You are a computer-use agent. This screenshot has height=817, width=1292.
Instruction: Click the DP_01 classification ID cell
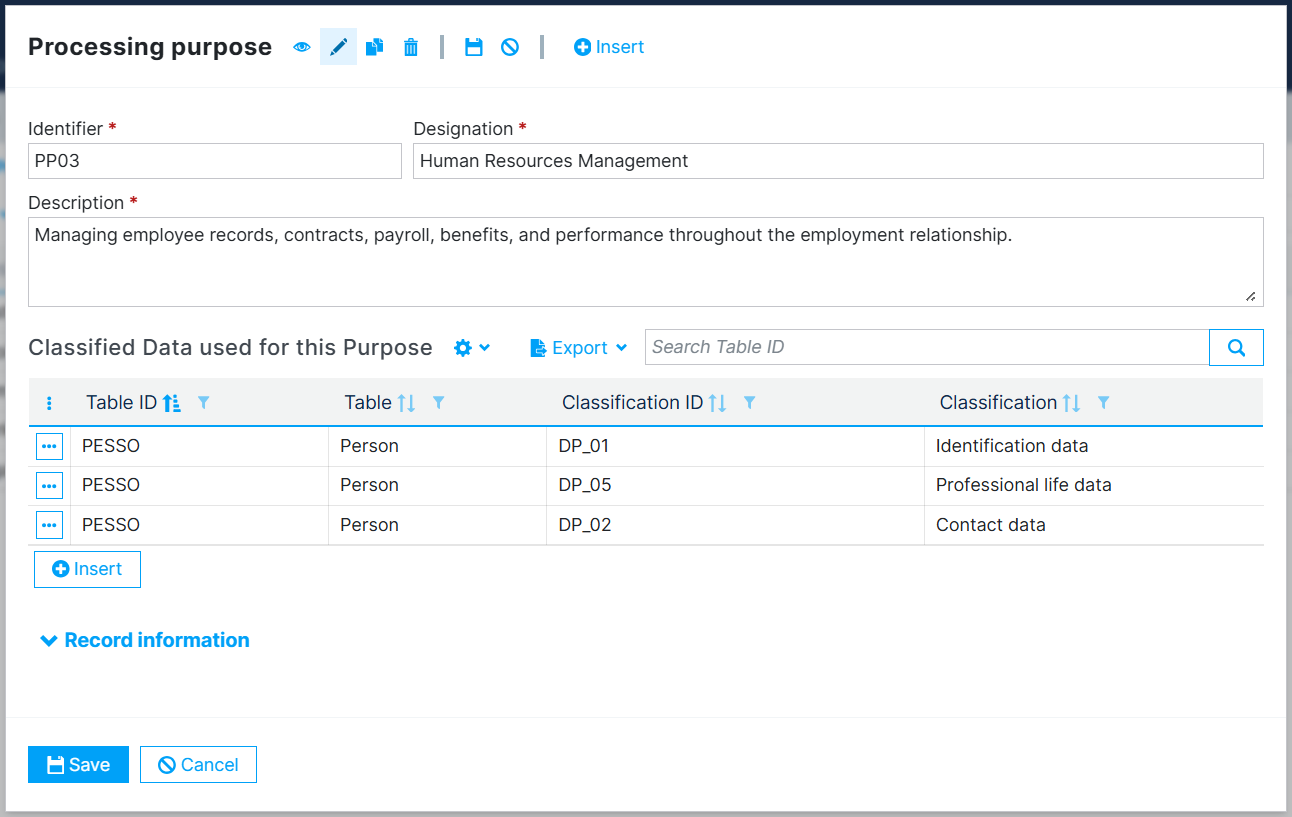[735, 446]
